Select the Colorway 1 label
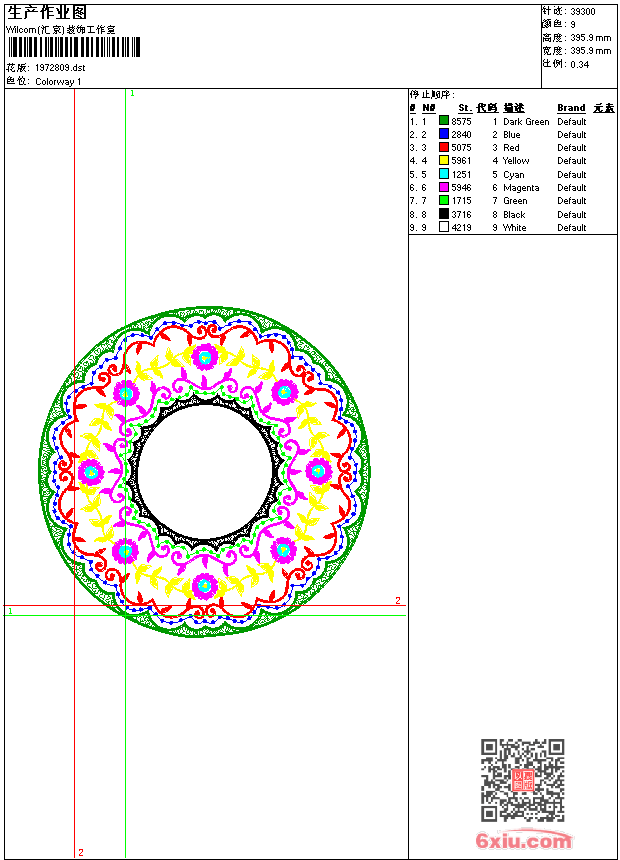The height and width of the screenshot is (860, 620). click(x=59, y=82)
